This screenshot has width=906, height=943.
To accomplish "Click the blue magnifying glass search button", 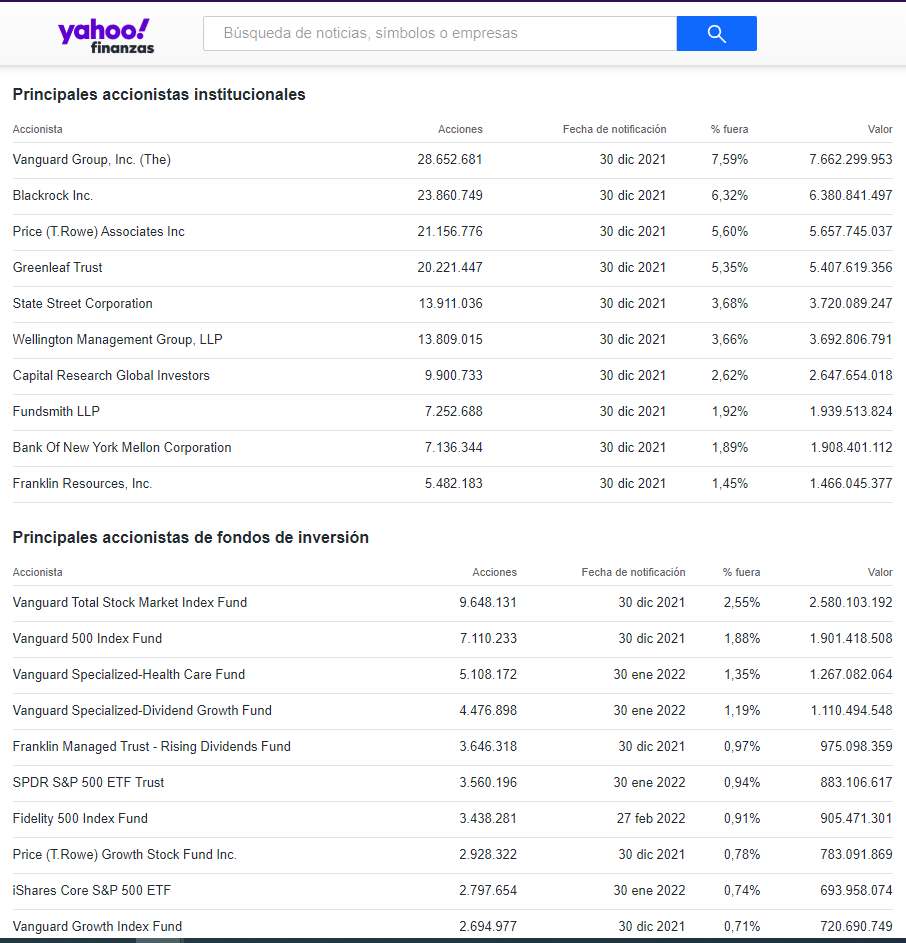I will pyautogui.click(x=716, y=33).
